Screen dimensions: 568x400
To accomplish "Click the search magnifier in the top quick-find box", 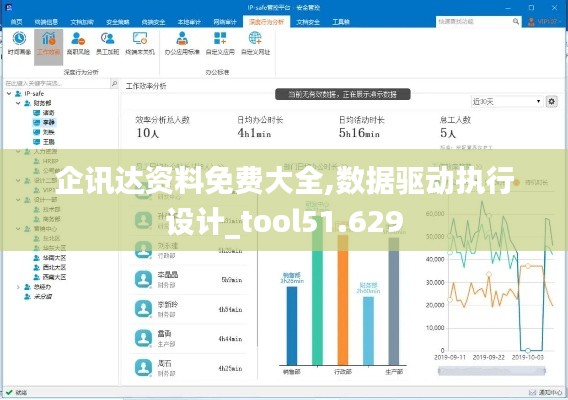I will [515, 22].
